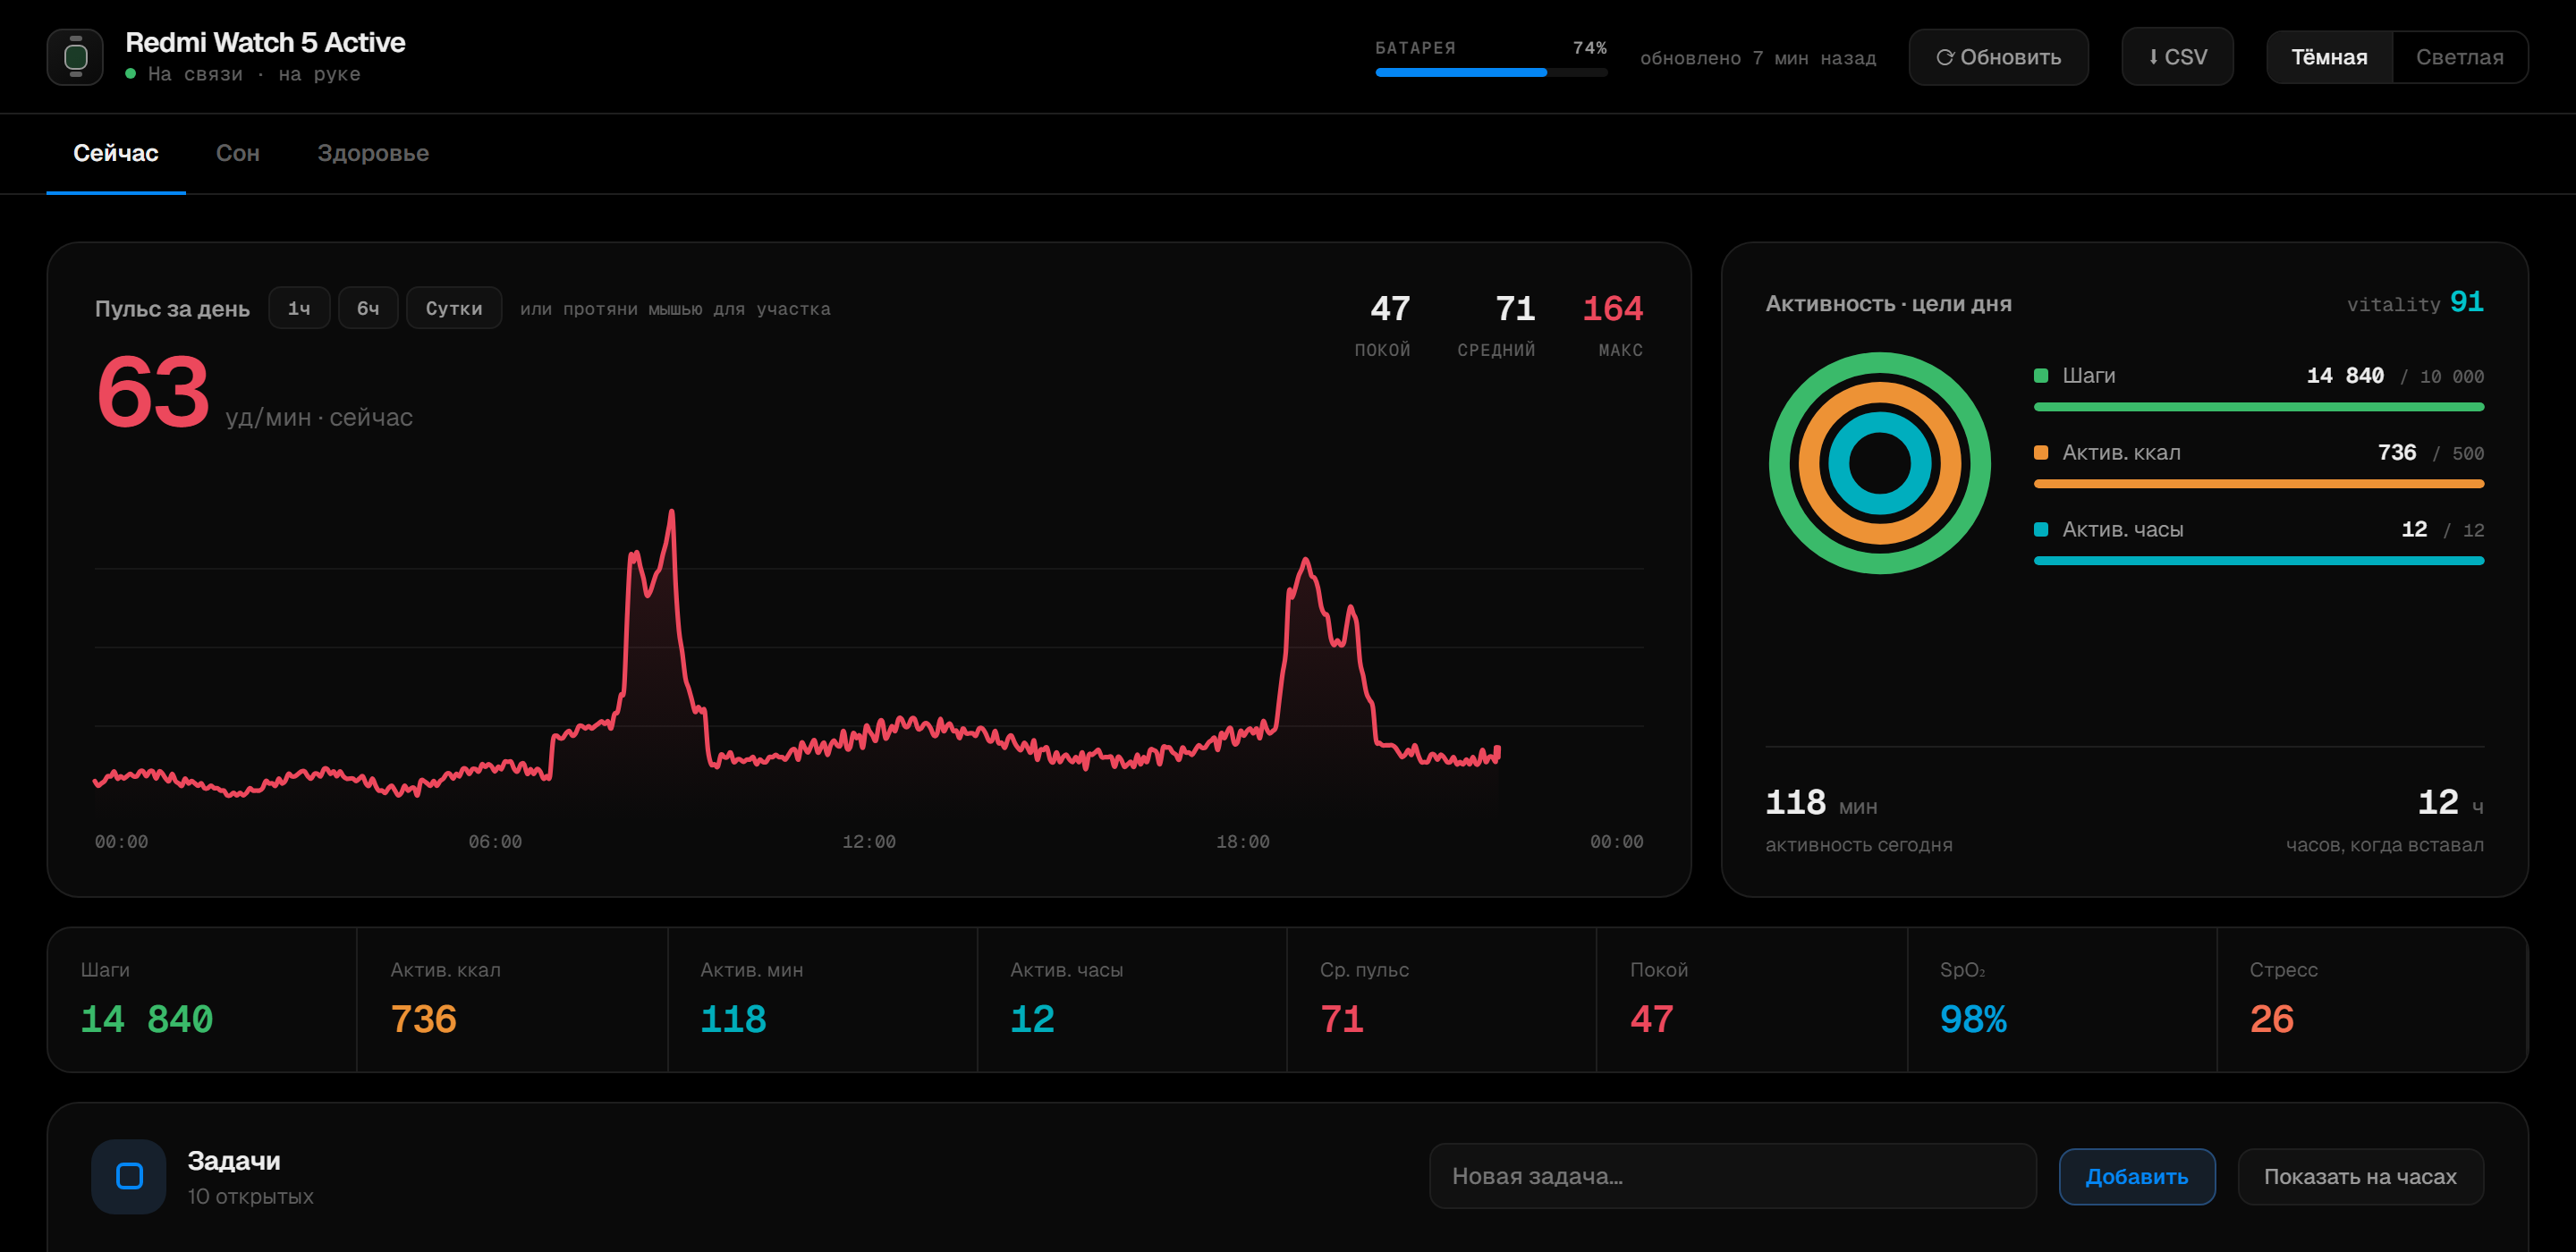Click the Шаги 14 840 stat card
This screenshot has width=2576, height=1252.
click(202, 1000)
